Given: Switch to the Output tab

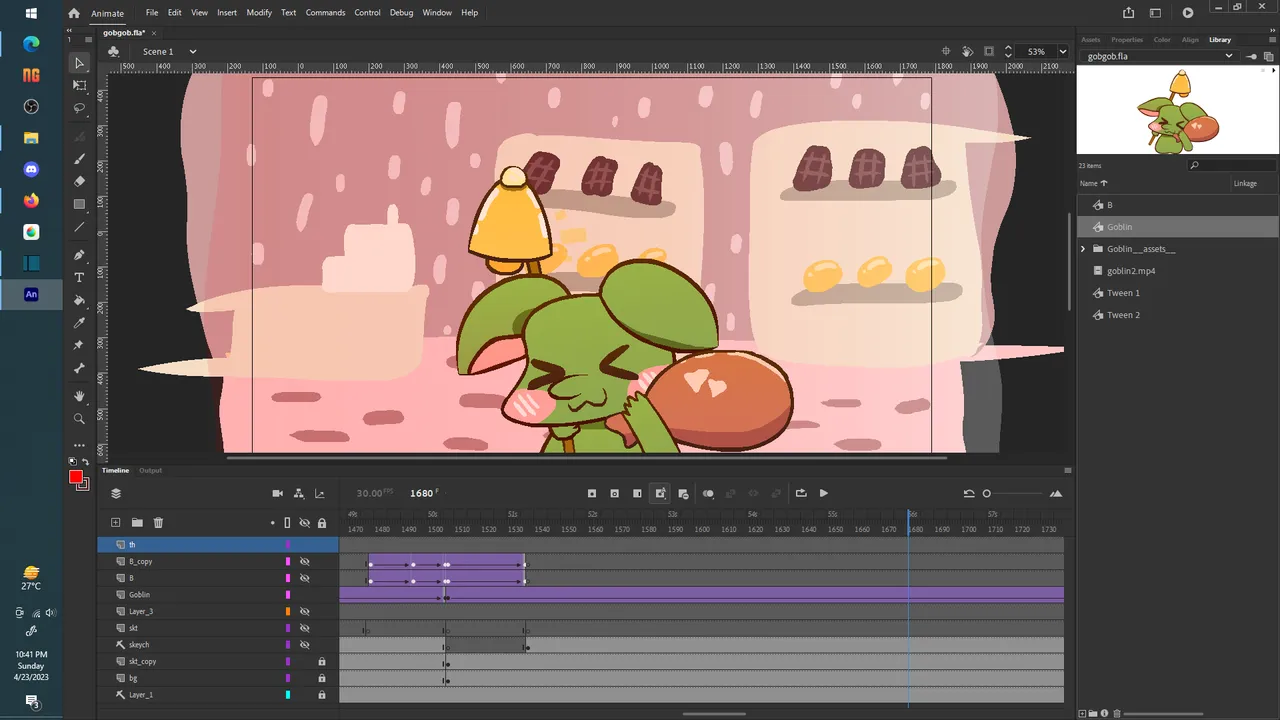Looking at the screenshot, I should coord(150,470).
